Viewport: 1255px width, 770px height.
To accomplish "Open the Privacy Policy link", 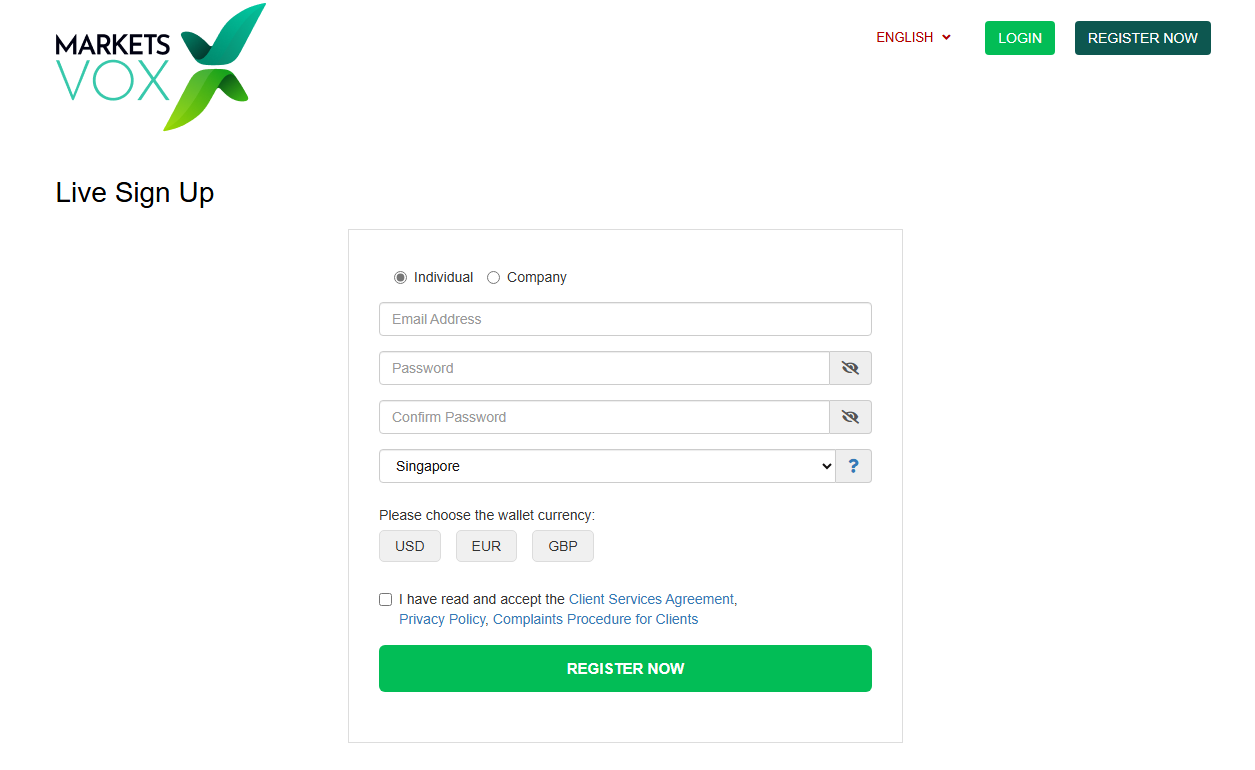I will pos(442,619).
